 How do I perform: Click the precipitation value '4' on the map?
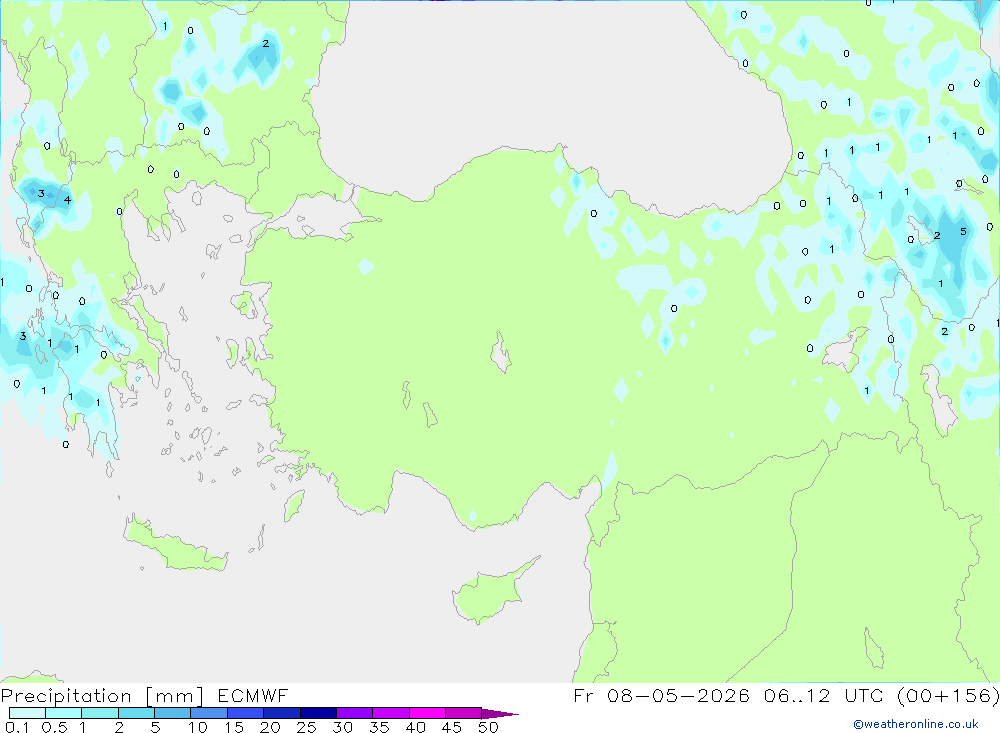point(67,200)
